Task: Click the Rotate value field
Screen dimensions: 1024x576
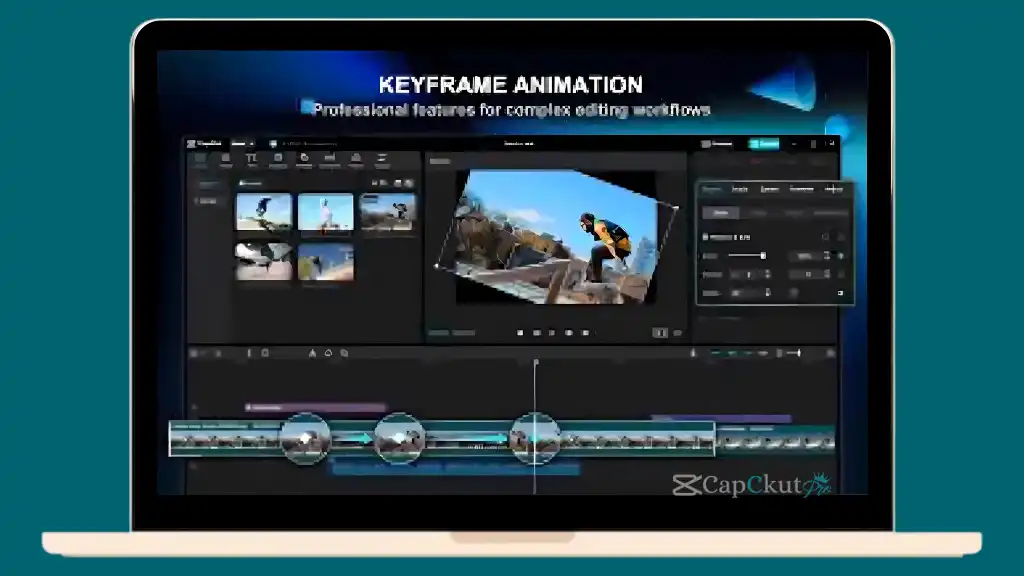Action: pos(750,293)
